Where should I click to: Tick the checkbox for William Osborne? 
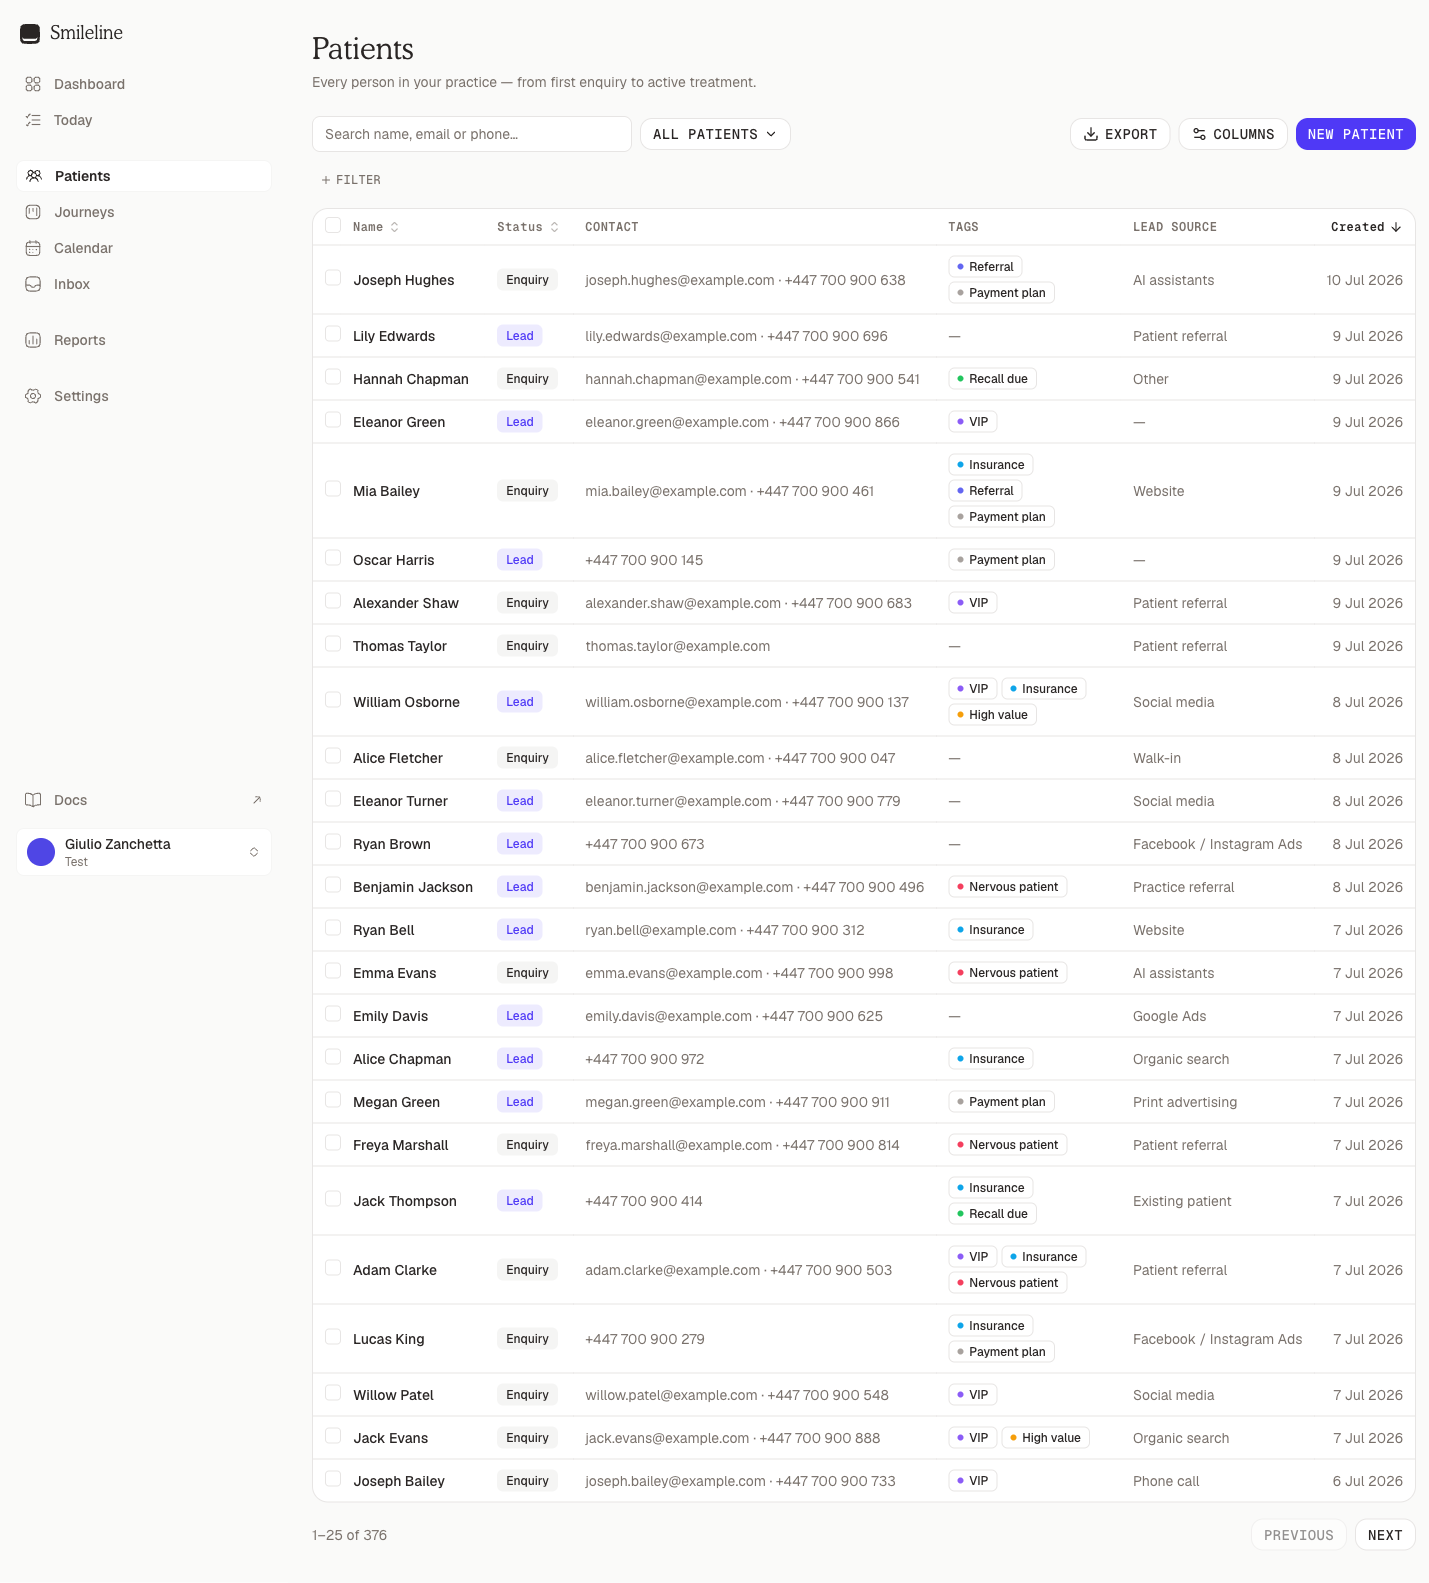(x=333, y=700)
